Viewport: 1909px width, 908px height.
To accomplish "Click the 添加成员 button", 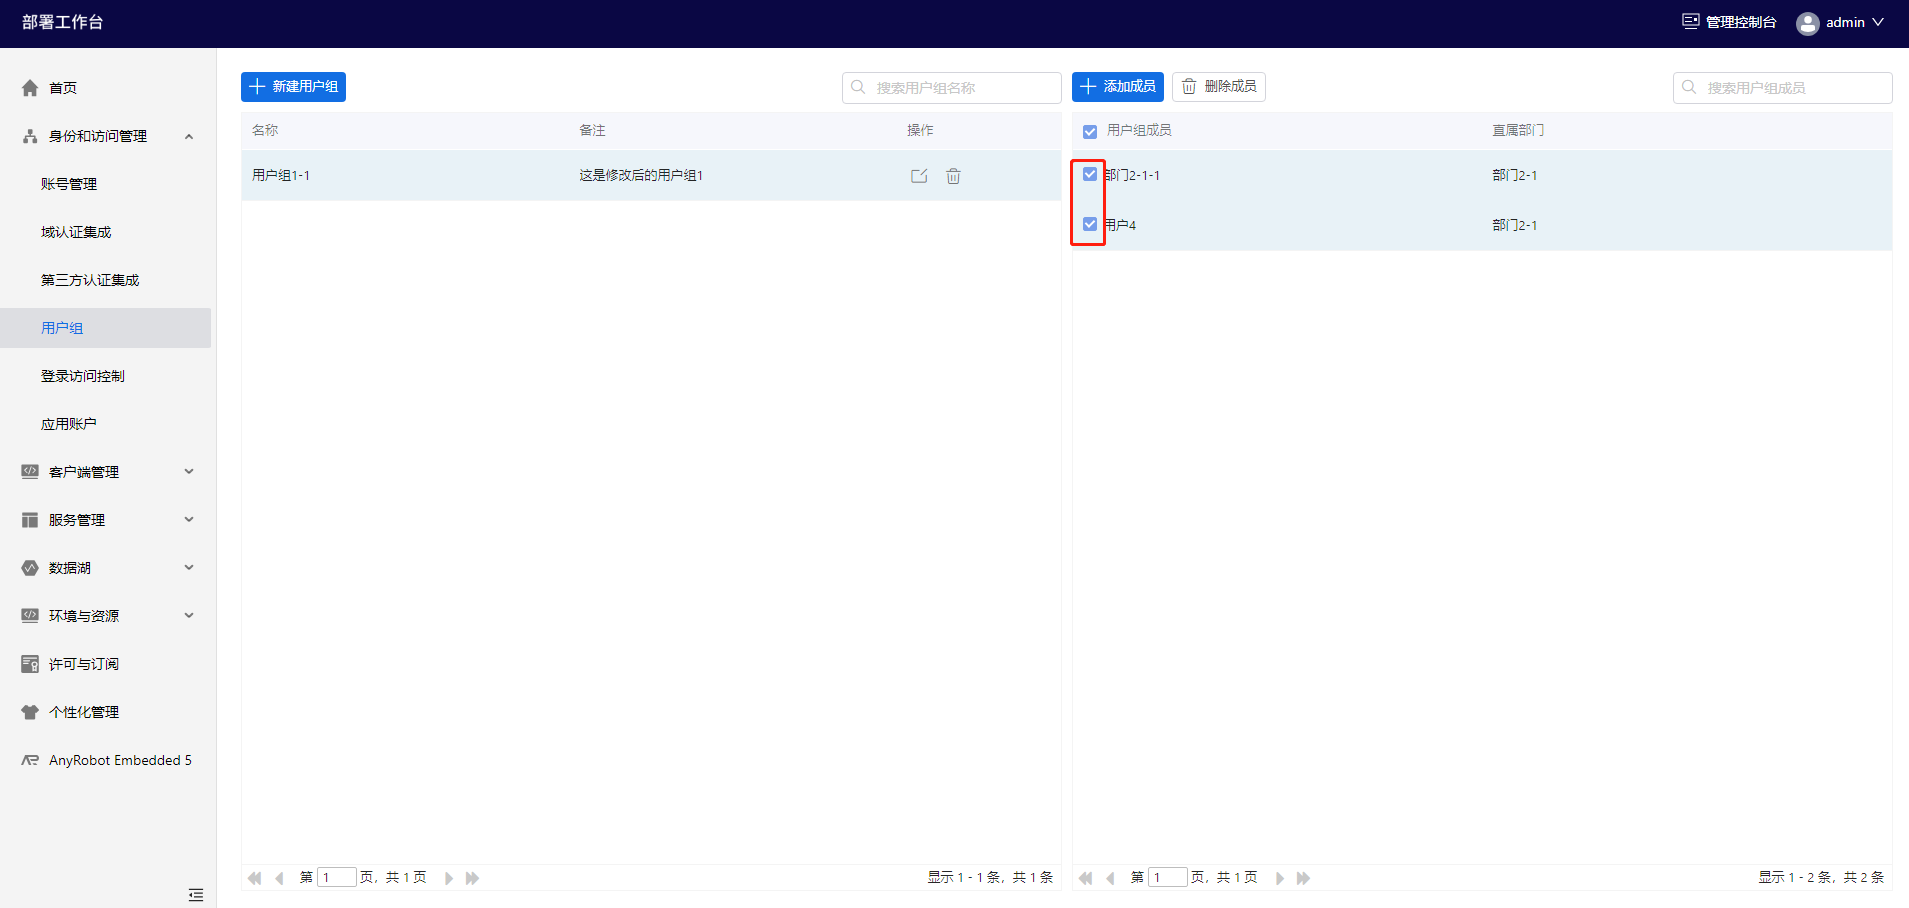I will 1118,87.
